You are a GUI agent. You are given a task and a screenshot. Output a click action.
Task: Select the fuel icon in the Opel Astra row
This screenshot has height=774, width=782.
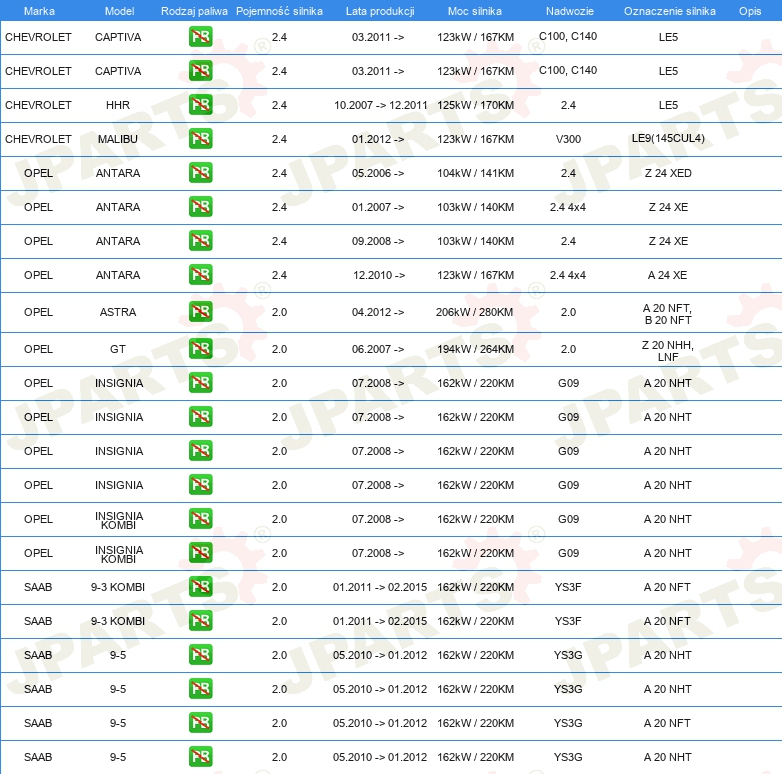pos(200,312)
